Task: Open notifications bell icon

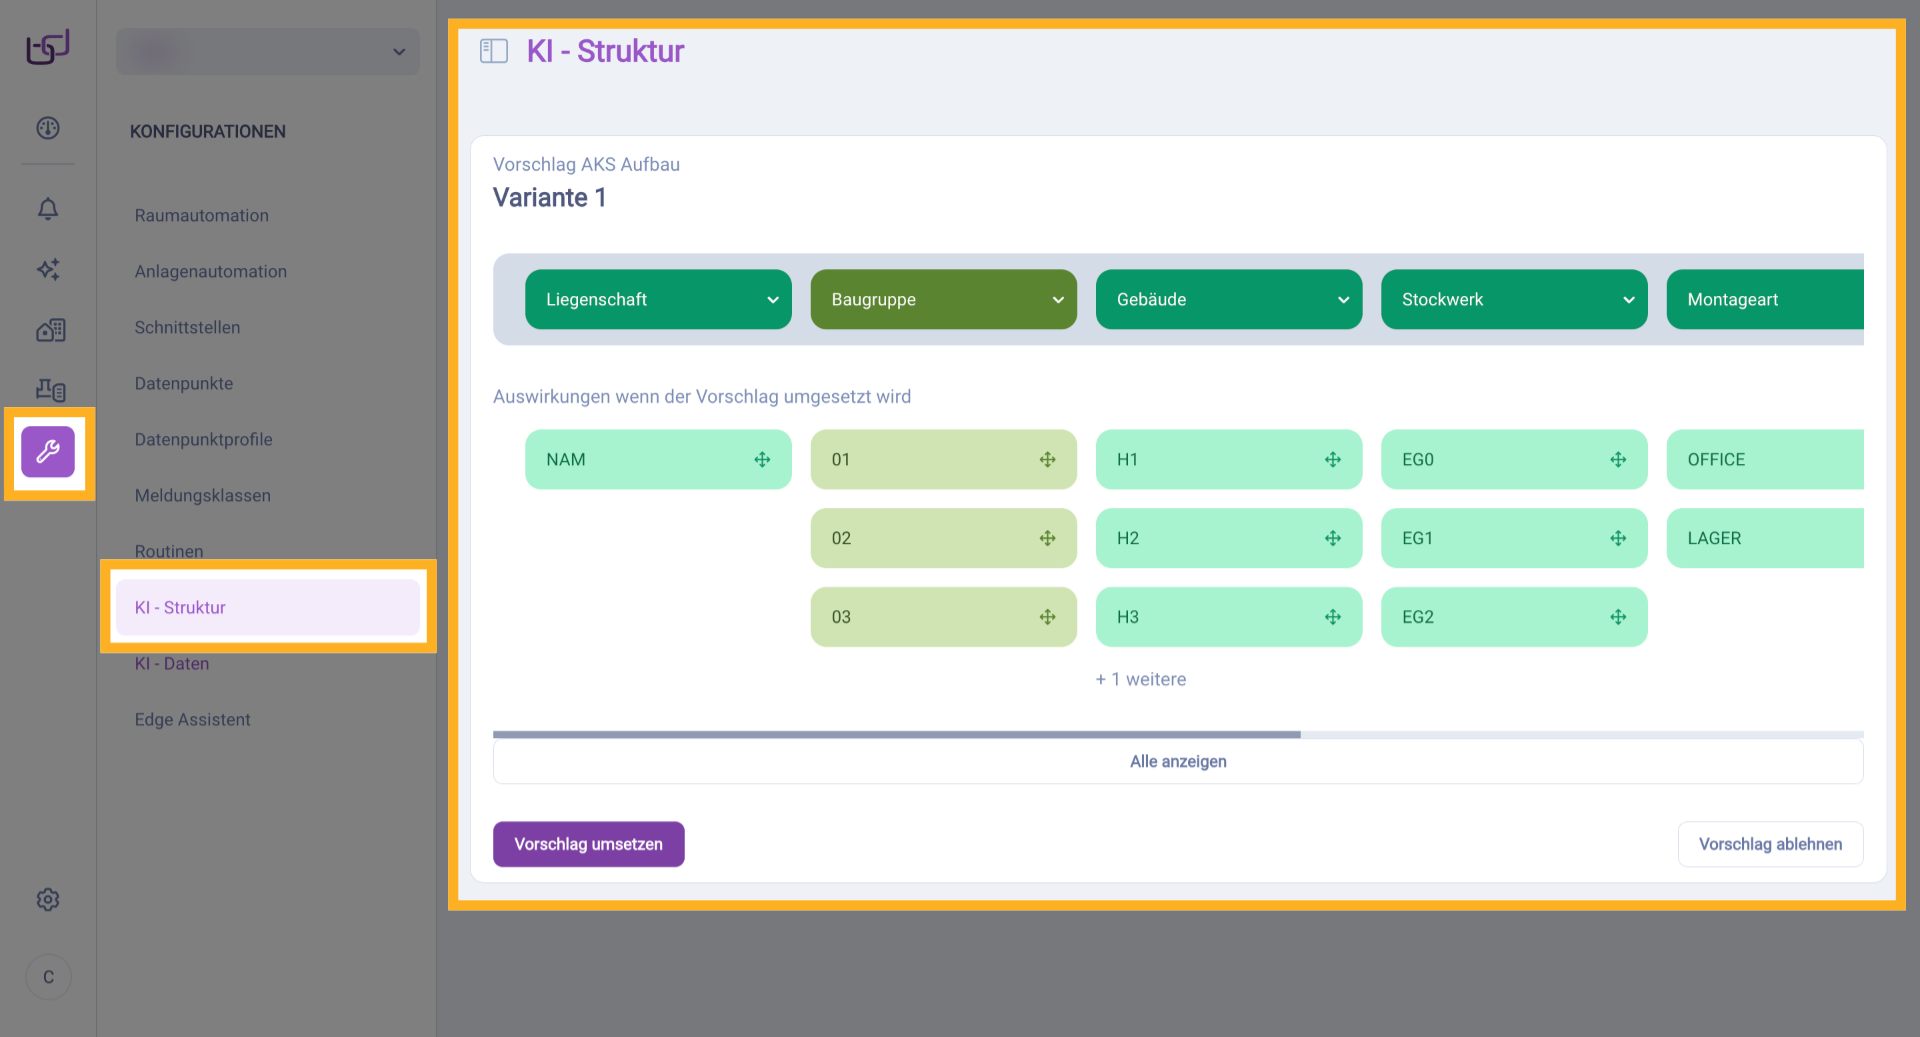Action: click(x=48, y=209)
